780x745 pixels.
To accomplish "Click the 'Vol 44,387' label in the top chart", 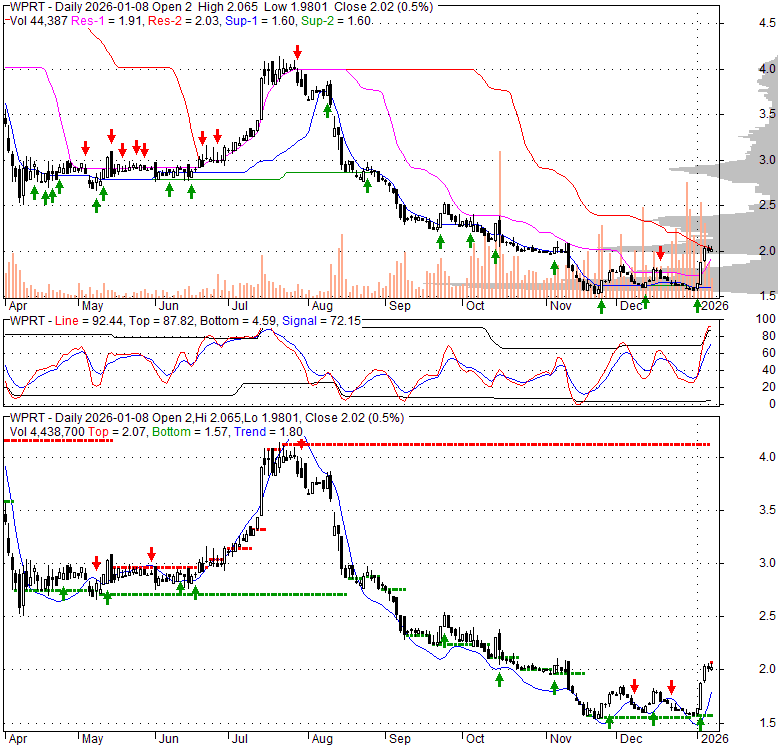I will tap(39, 21).
